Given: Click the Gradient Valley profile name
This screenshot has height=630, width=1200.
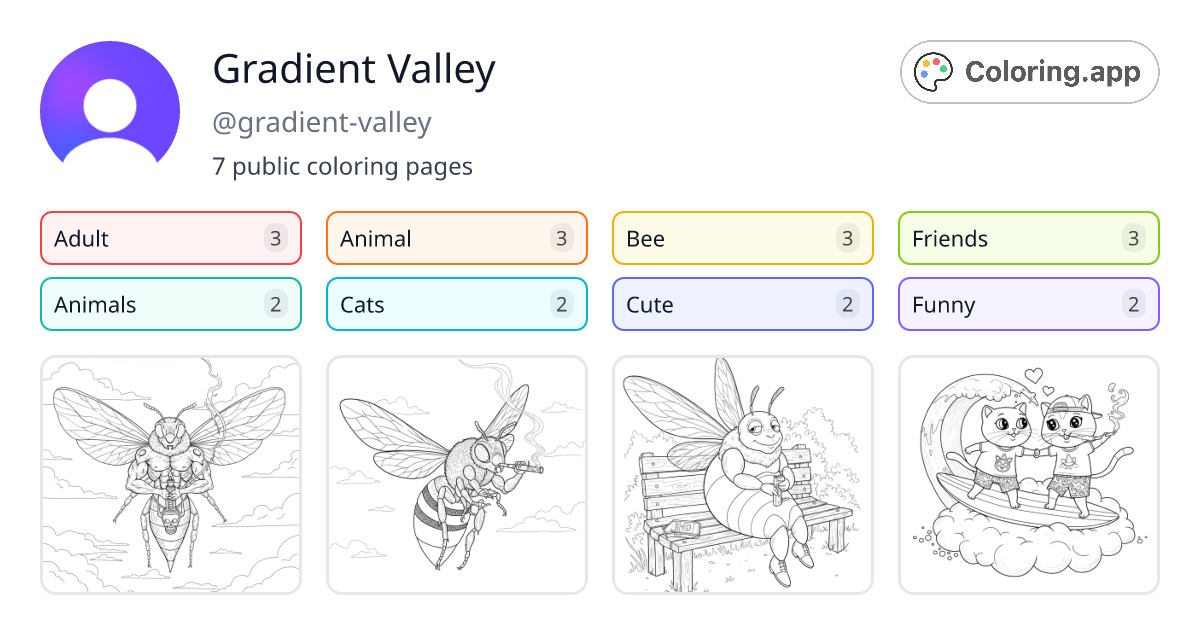Looking at the screenshot, I should tap(354, 69).
